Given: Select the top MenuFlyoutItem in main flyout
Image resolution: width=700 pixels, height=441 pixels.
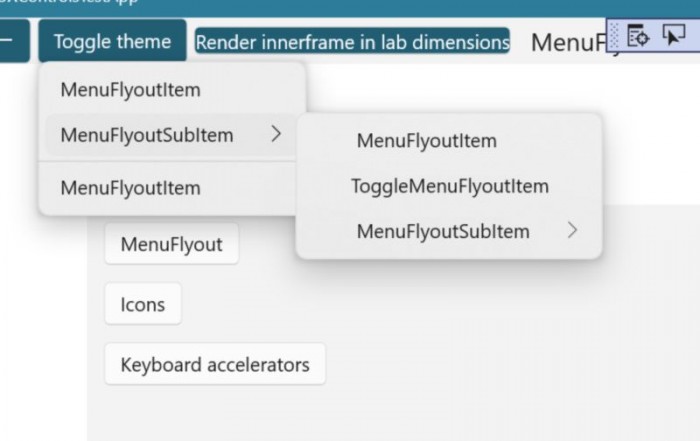Looking at the screenshot, I should tap(130, 89).
